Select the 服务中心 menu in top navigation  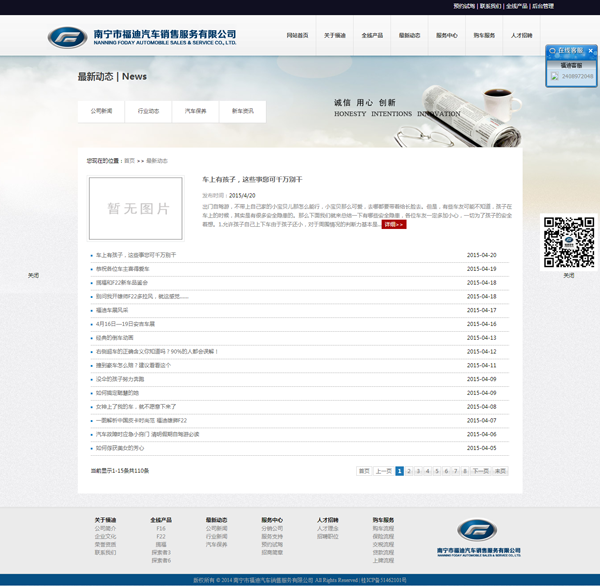[446, 35]
